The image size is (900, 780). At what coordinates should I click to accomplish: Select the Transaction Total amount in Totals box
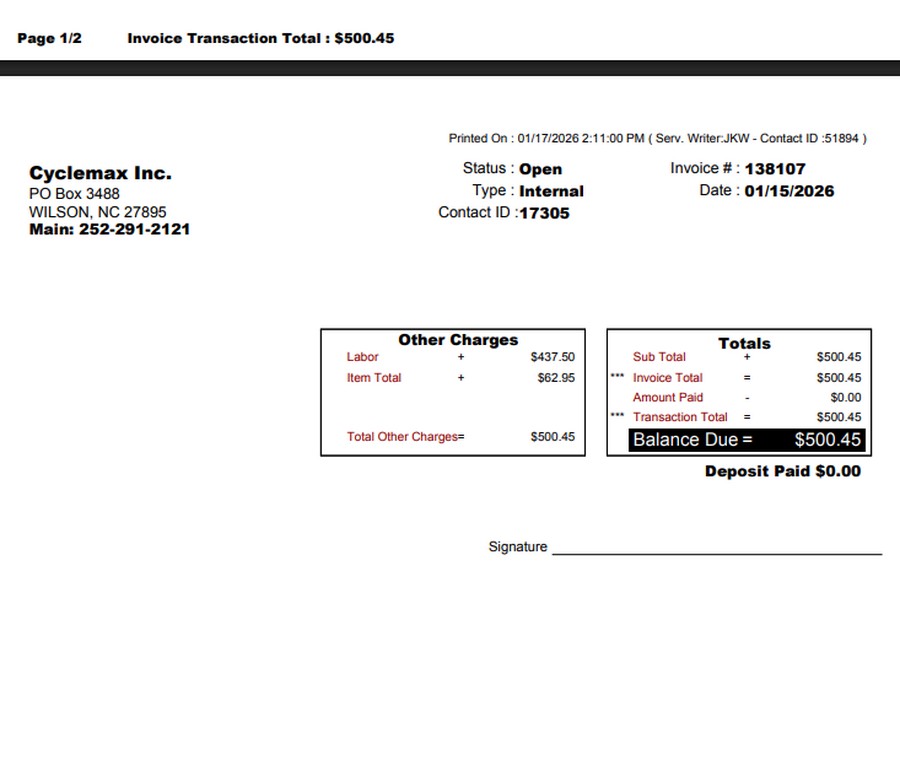839,417
